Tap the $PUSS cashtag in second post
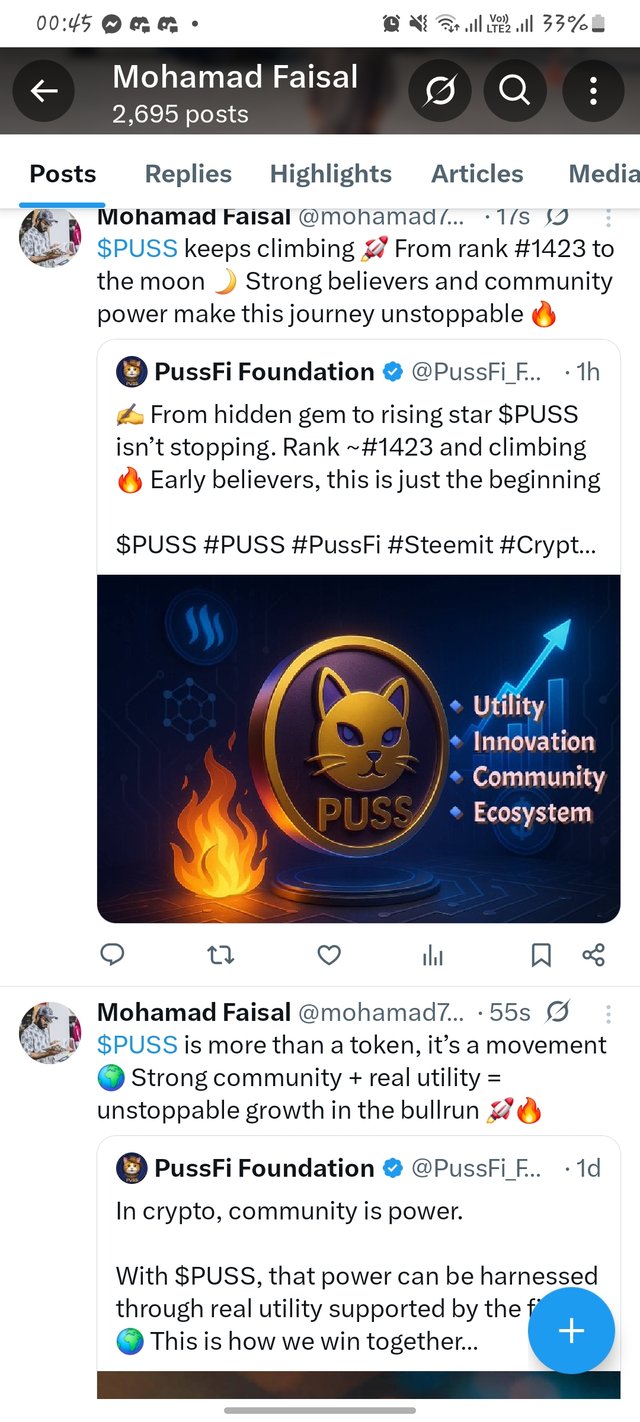Screen dimensions: 640x1422 click(x=137, y=1045)
